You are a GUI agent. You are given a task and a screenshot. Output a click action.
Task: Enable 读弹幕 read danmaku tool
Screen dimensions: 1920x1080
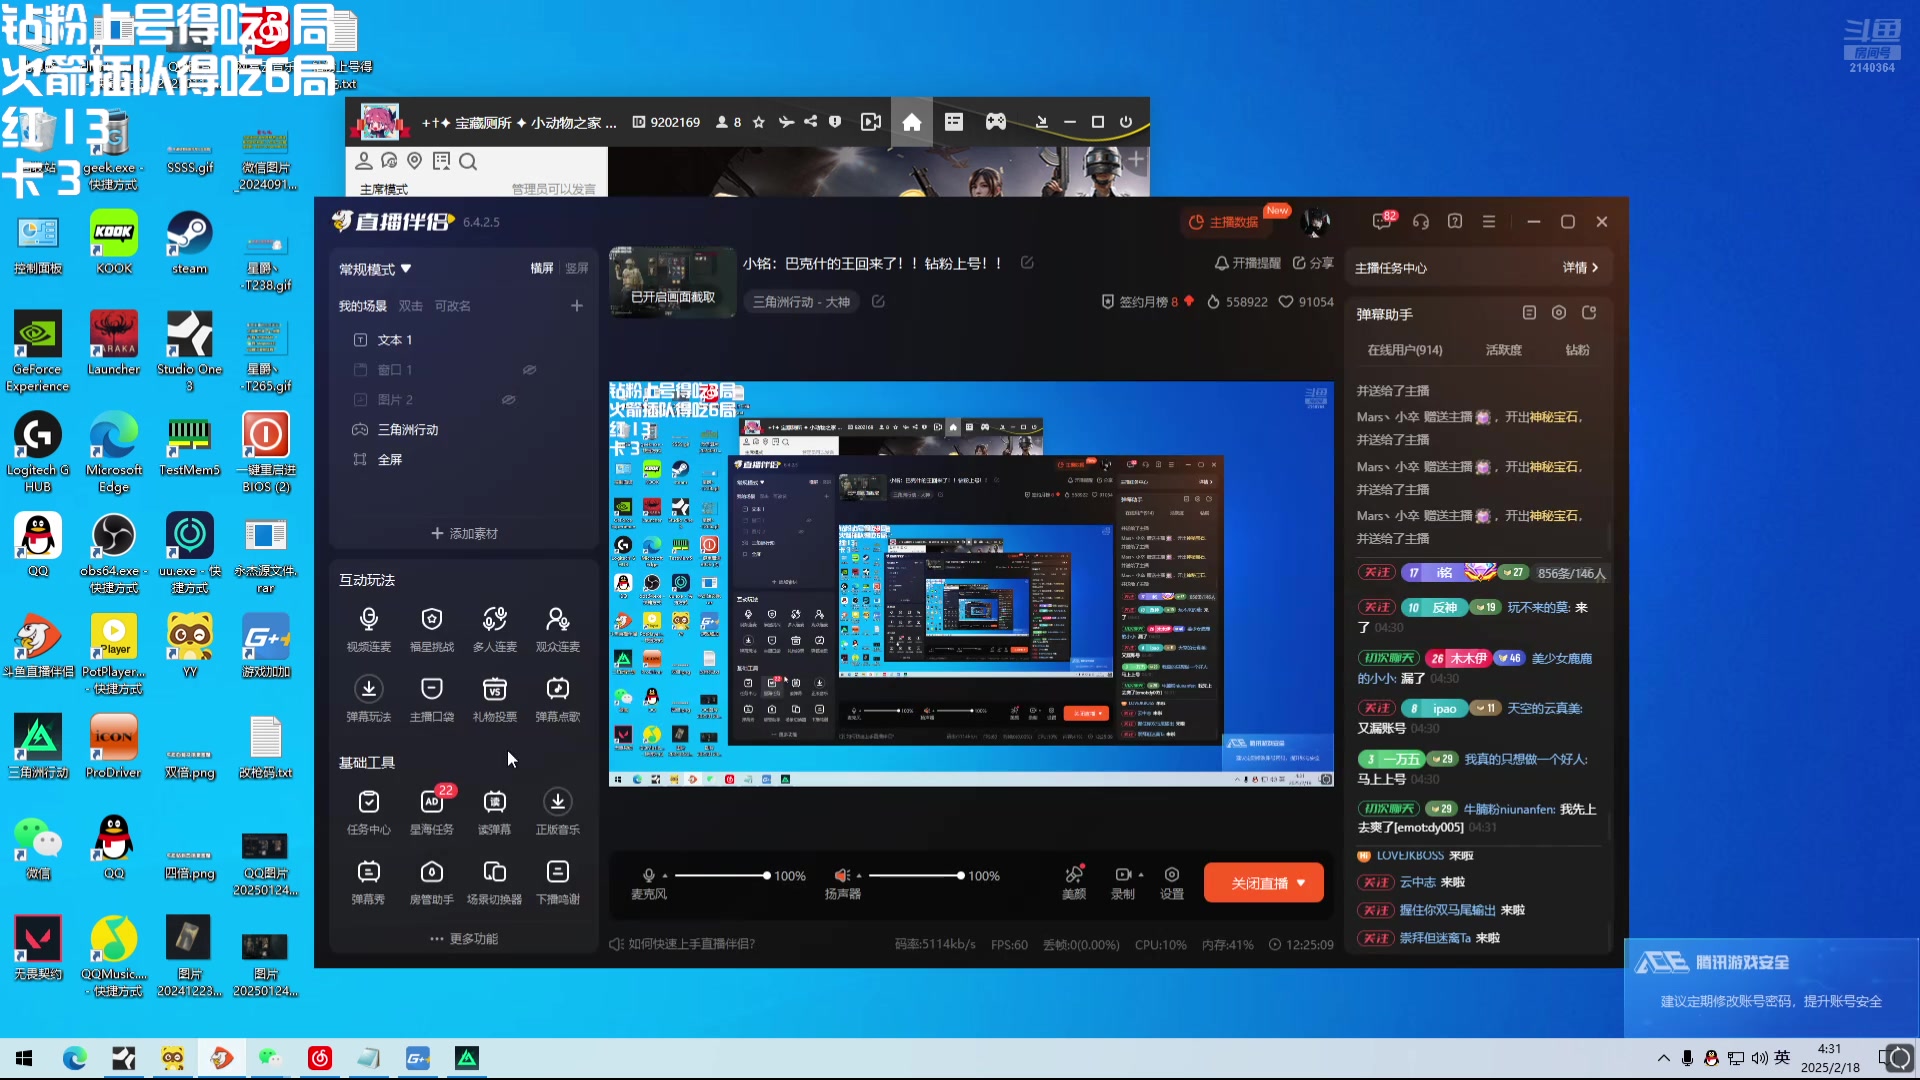[495, 812]
